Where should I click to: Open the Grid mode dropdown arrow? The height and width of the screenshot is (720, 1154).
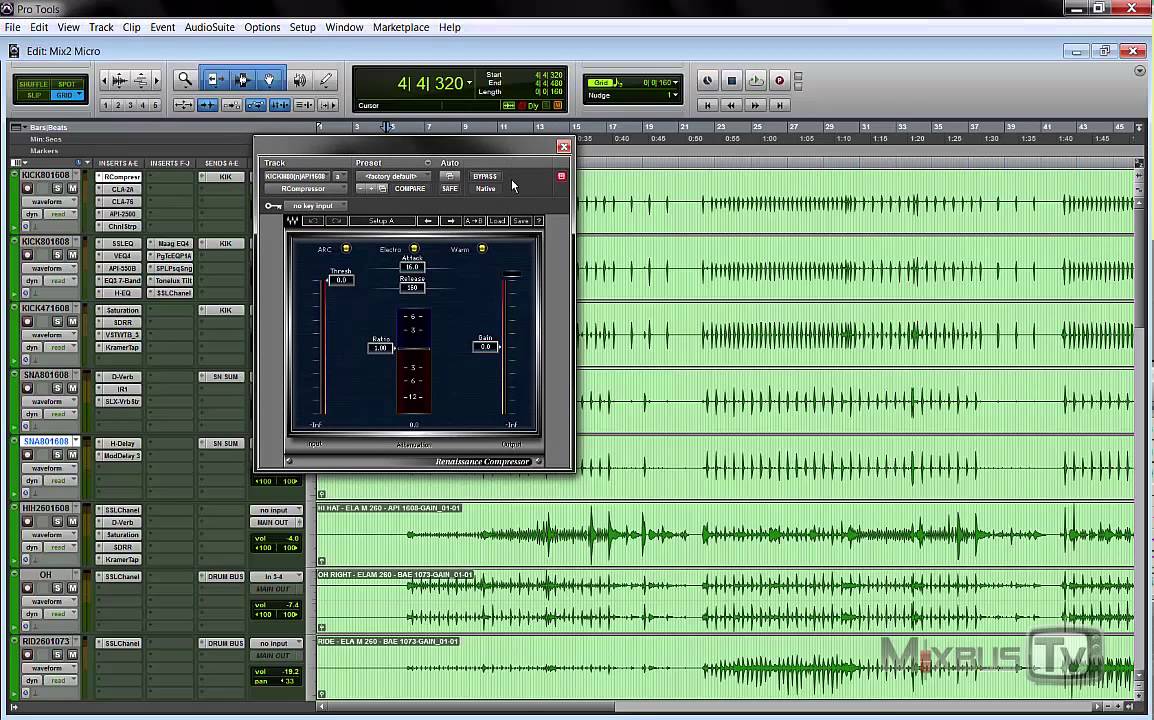pos(79,94)
